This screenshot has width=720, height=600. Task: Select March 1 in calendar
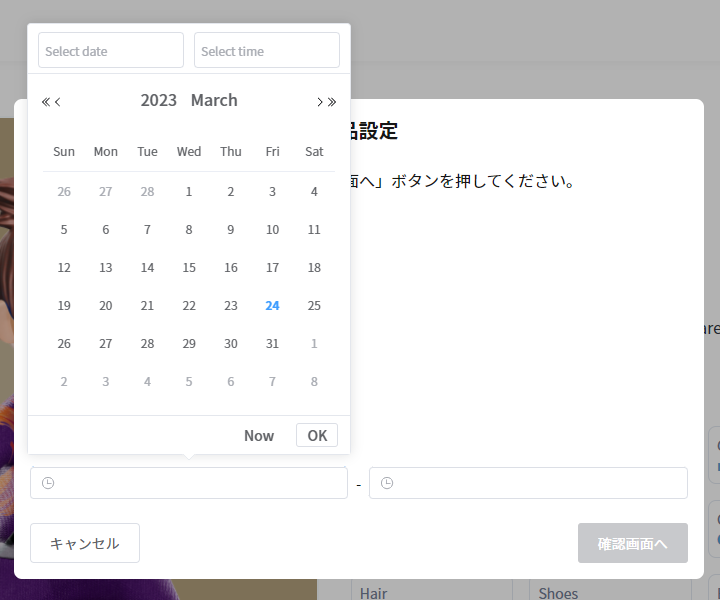coord(189,191)
